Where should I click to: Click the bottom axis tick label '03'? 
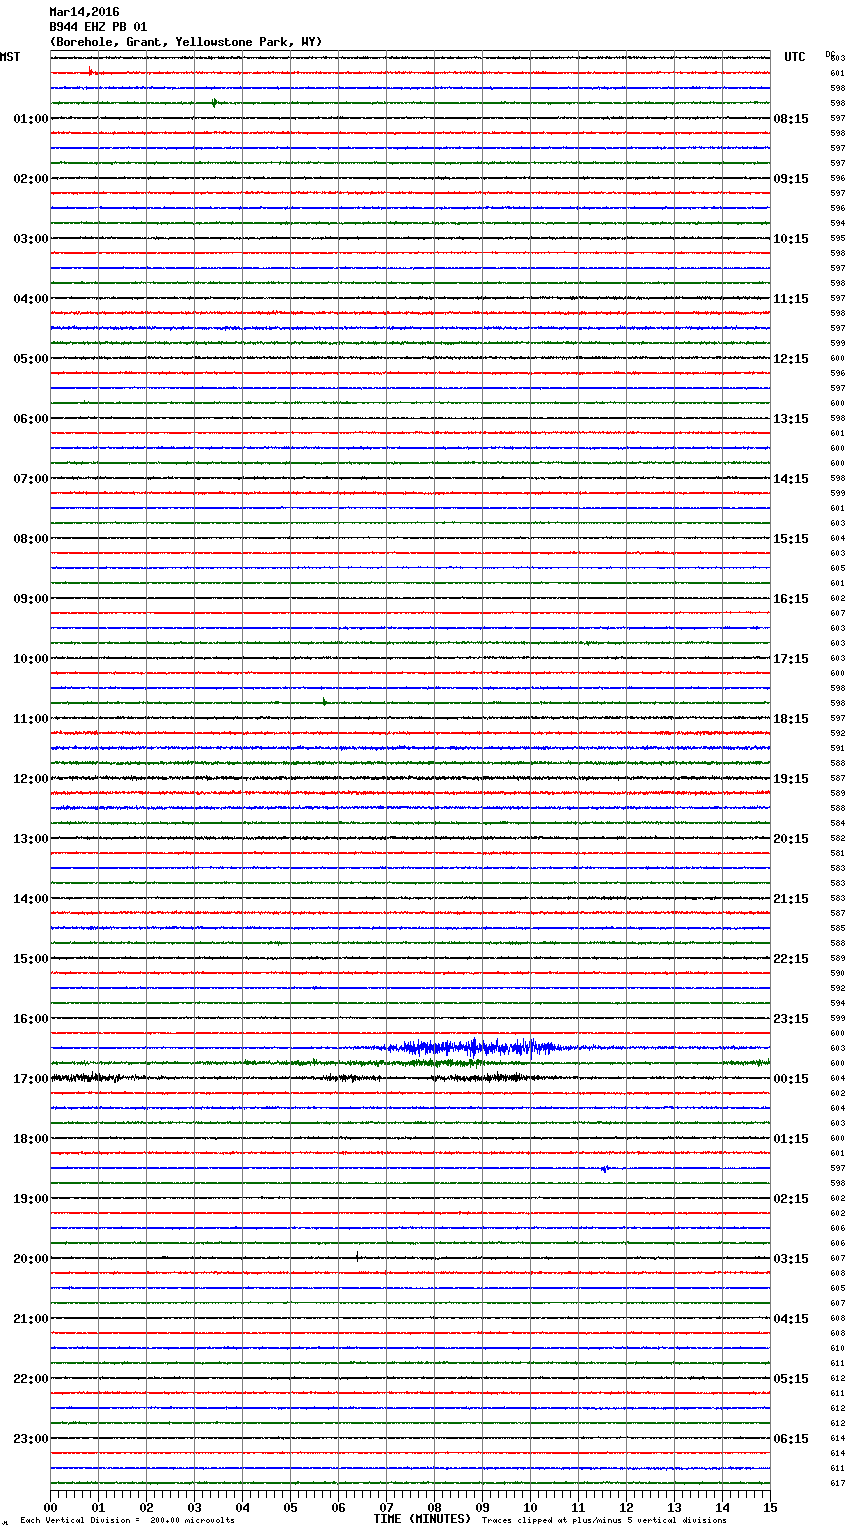194,1507
